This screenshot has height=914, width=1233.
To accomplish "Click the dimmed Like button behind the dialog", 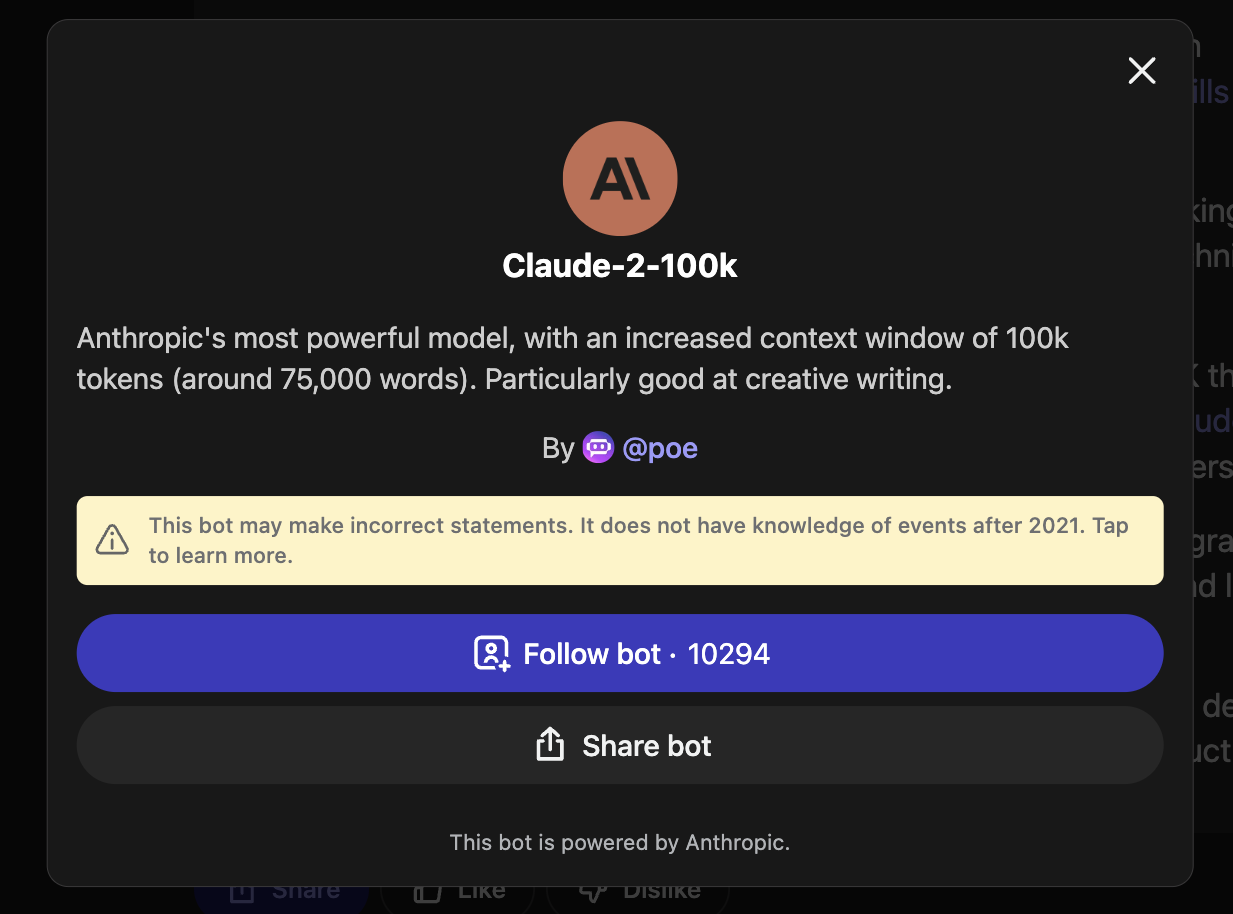I will pos(457,892).
